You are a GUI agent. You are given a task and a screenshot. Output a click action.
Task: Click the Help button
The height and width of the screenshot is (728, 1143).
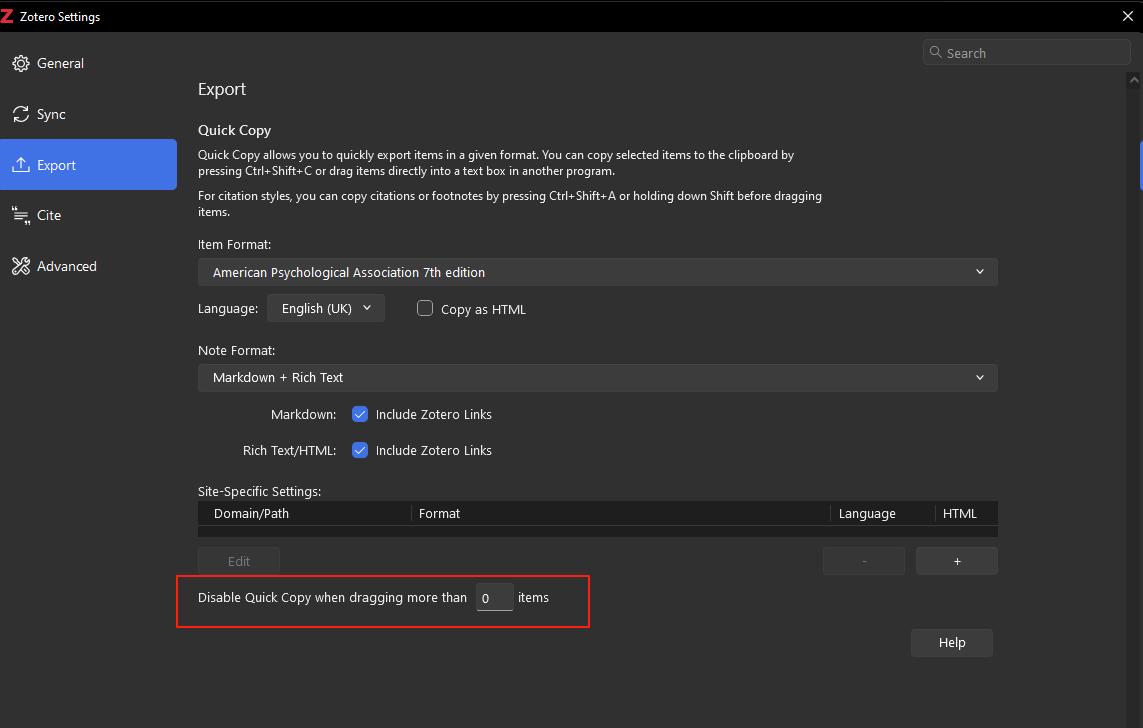(x=951, y=643)
